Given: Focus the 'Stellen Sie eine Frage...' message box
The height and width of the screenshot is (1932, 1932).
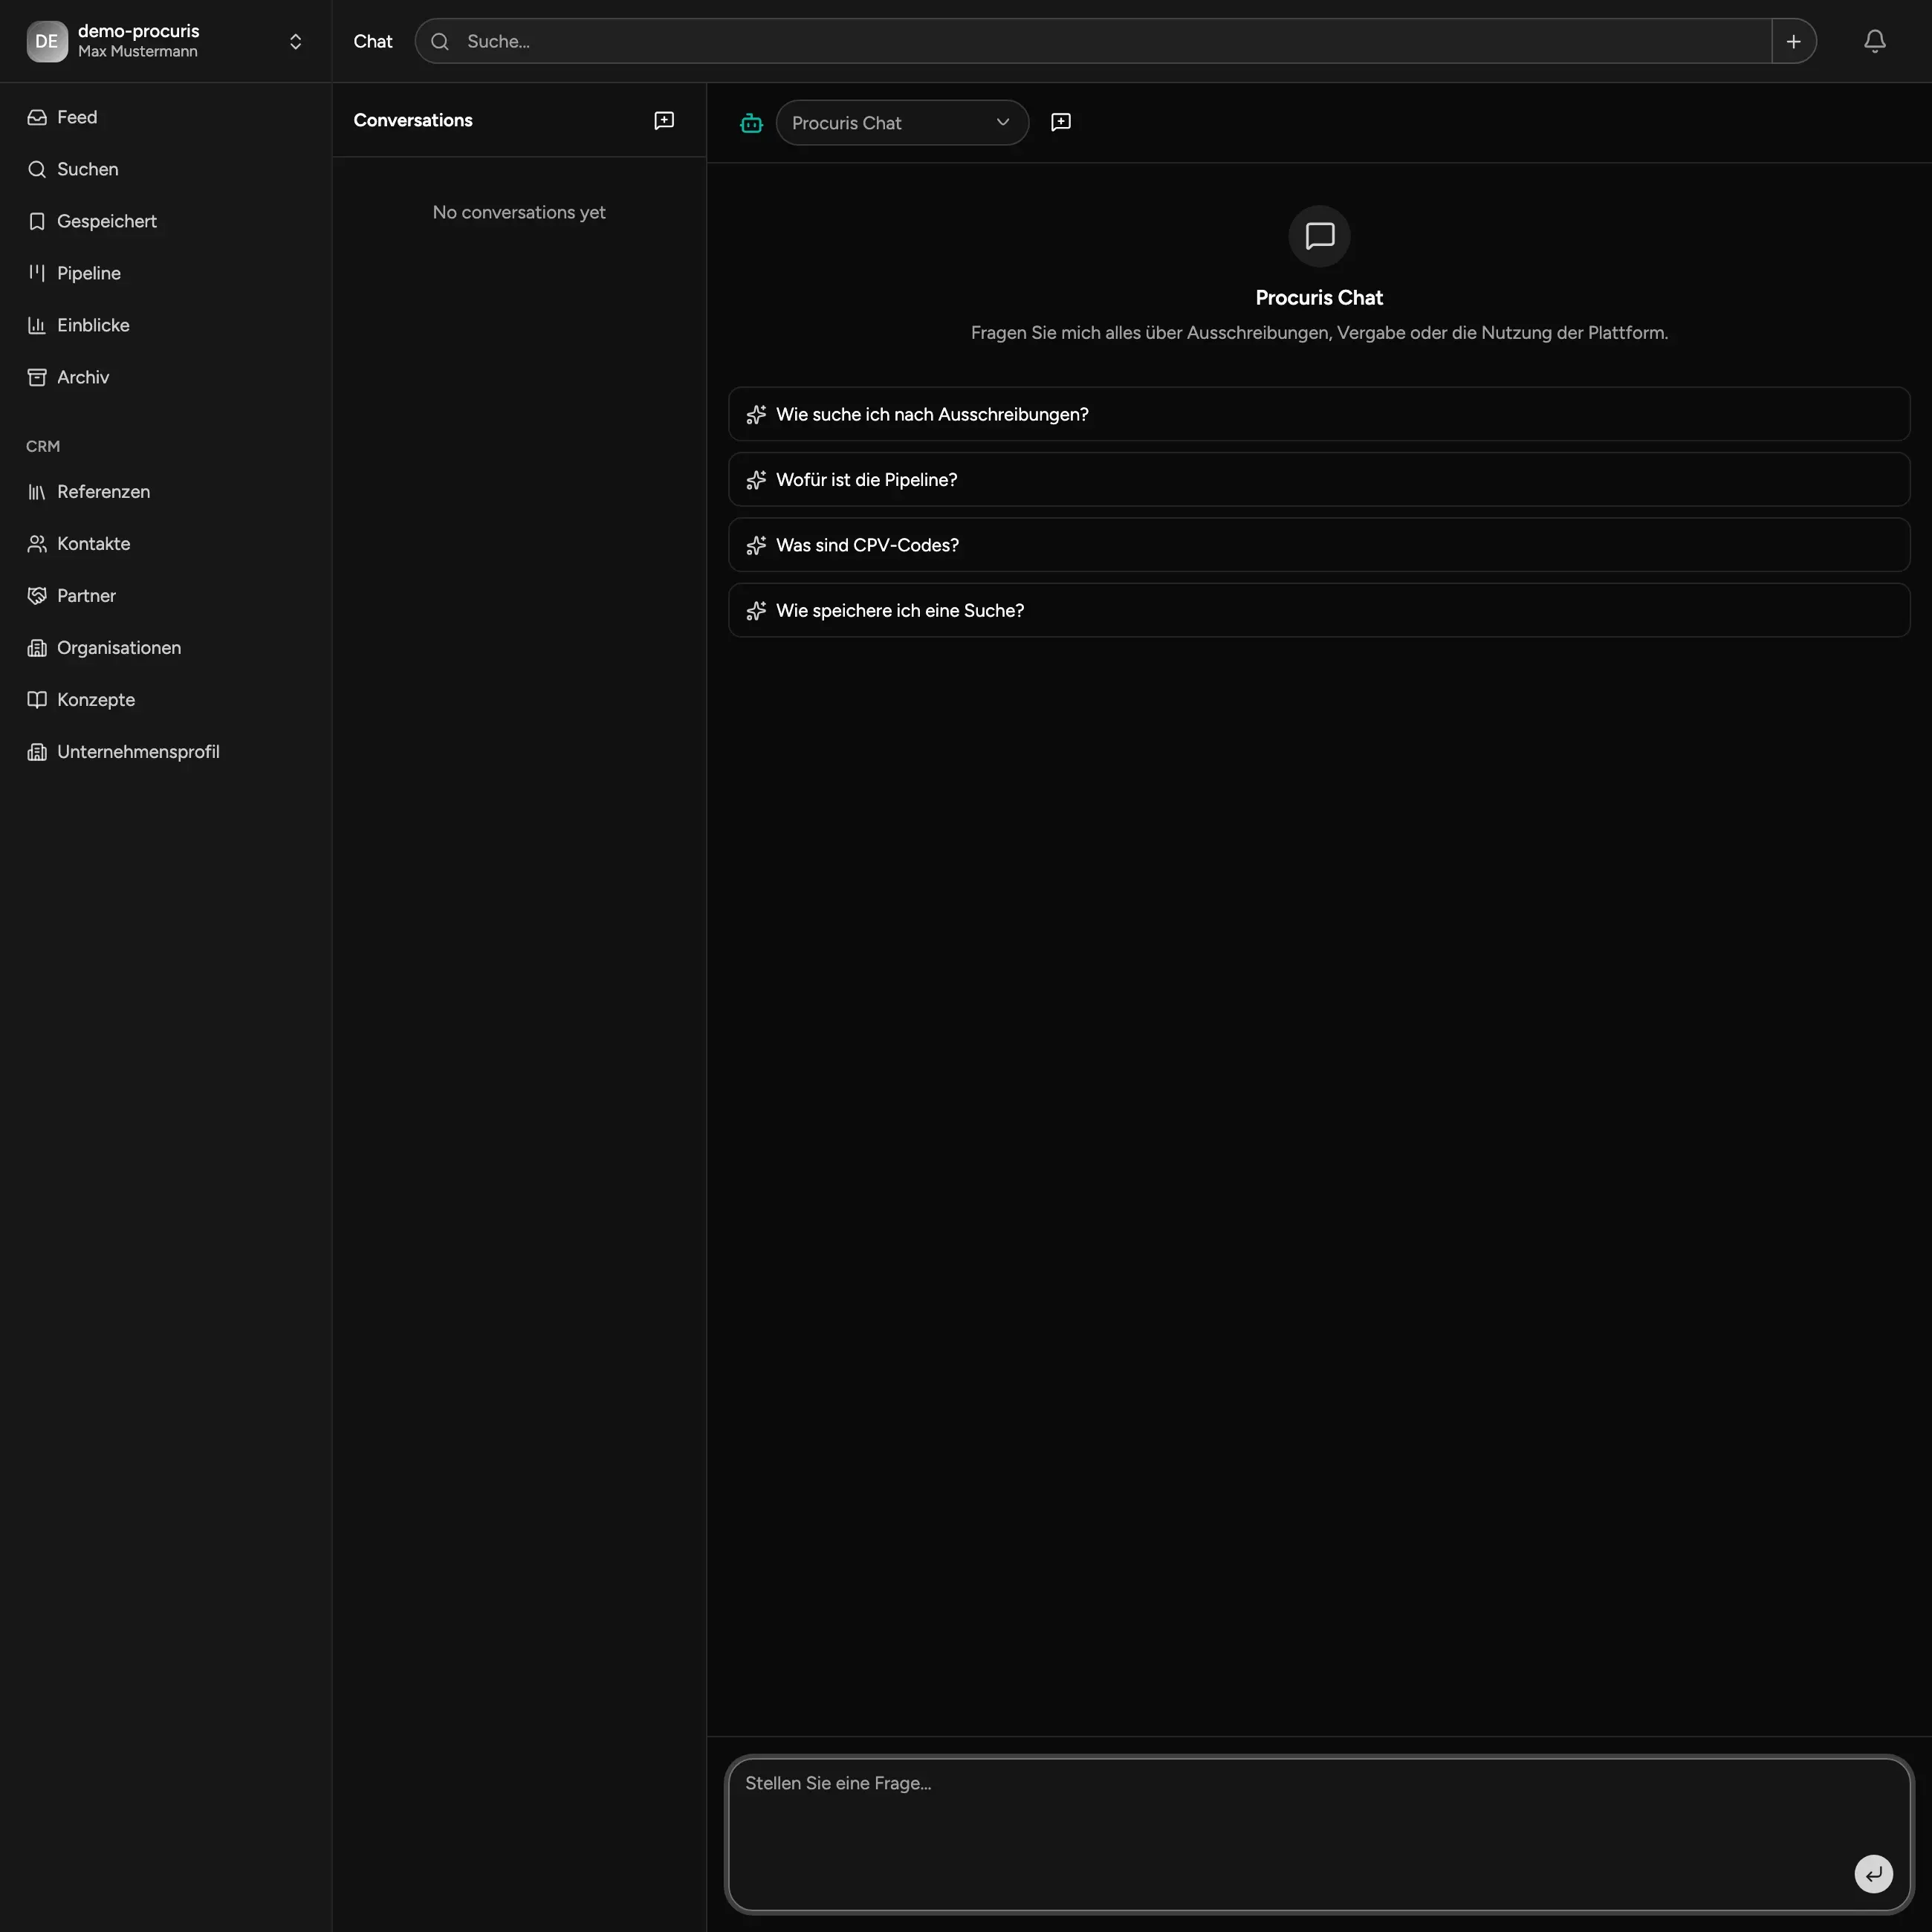Looking at the screenshot, I should point(1319,1834).
